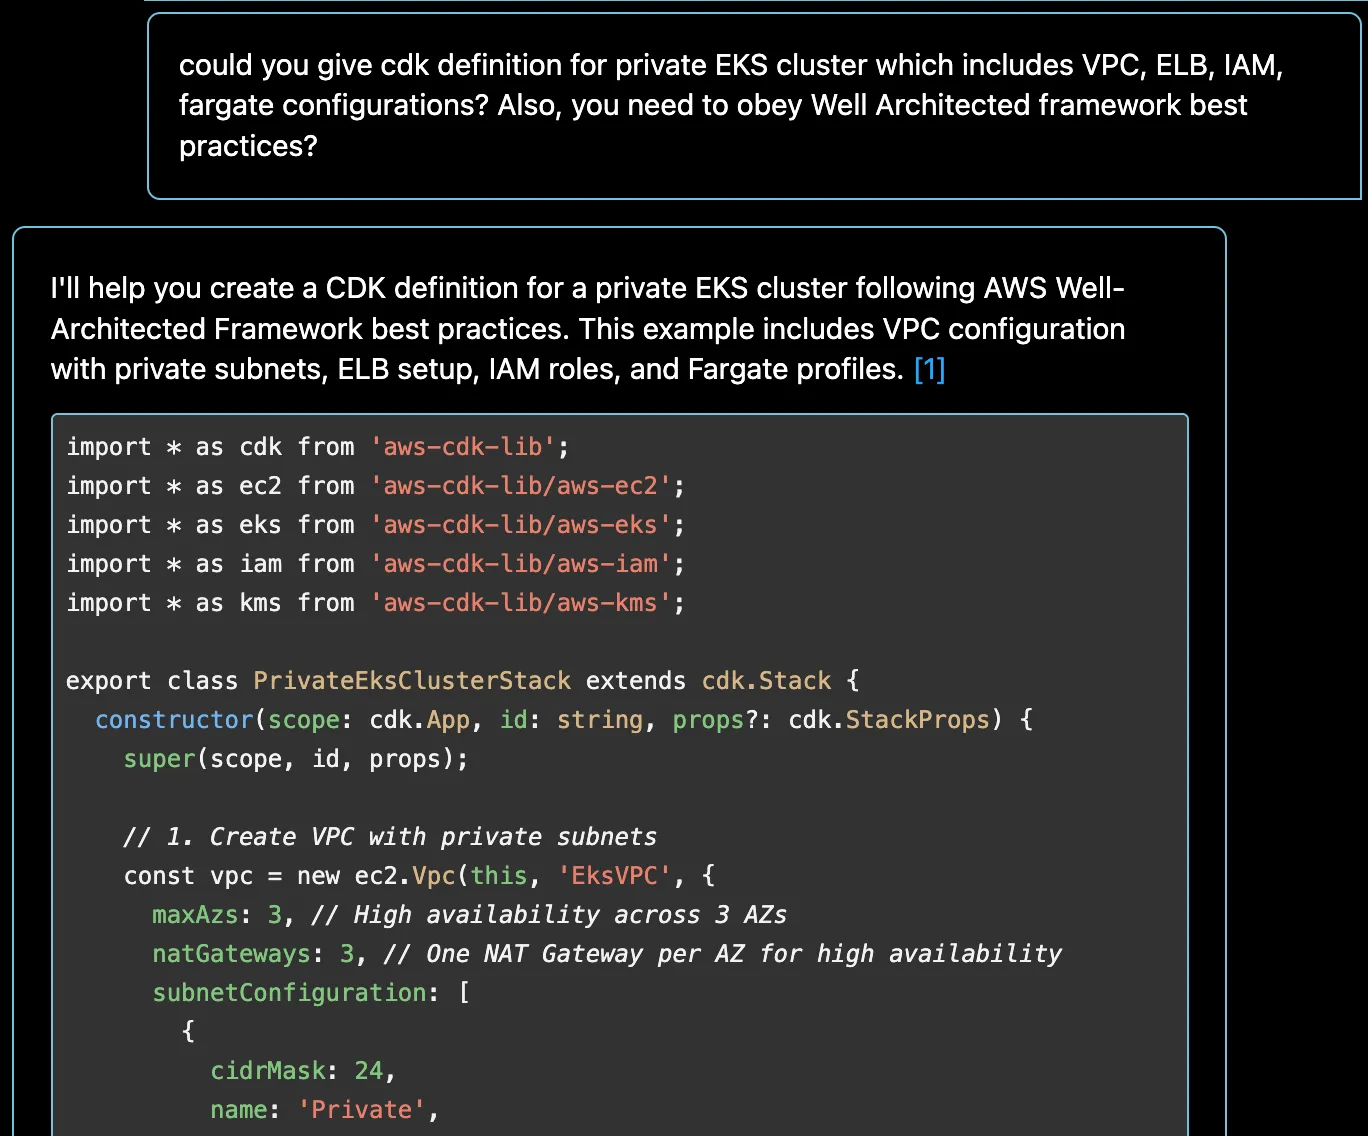This screenshot has height=1136, width=1368.
Task: Click the 'cidrMask: 24,' line
Action: [x=303, y=1071]
